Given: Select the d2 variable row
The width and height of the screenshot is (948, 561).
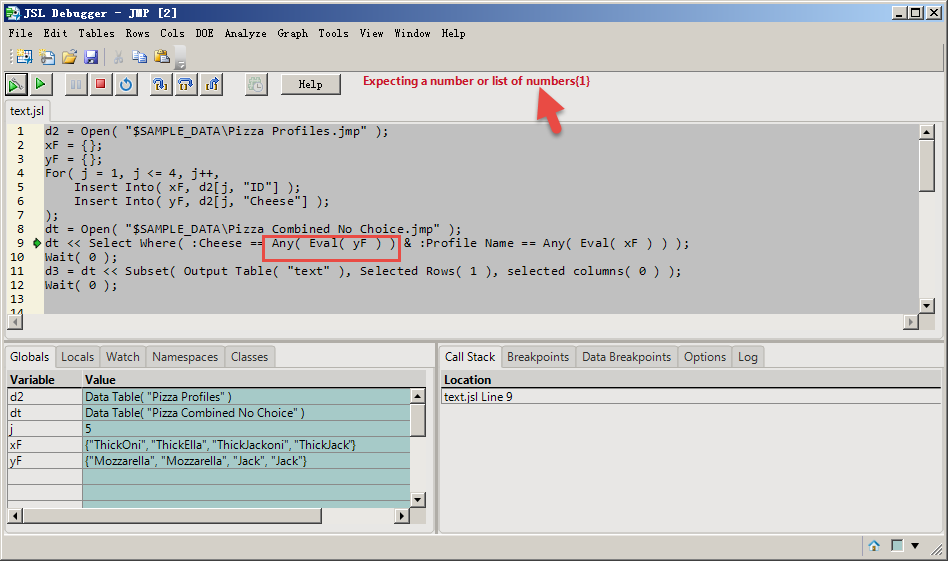Looking at the screenshot, I should (209, 397).
